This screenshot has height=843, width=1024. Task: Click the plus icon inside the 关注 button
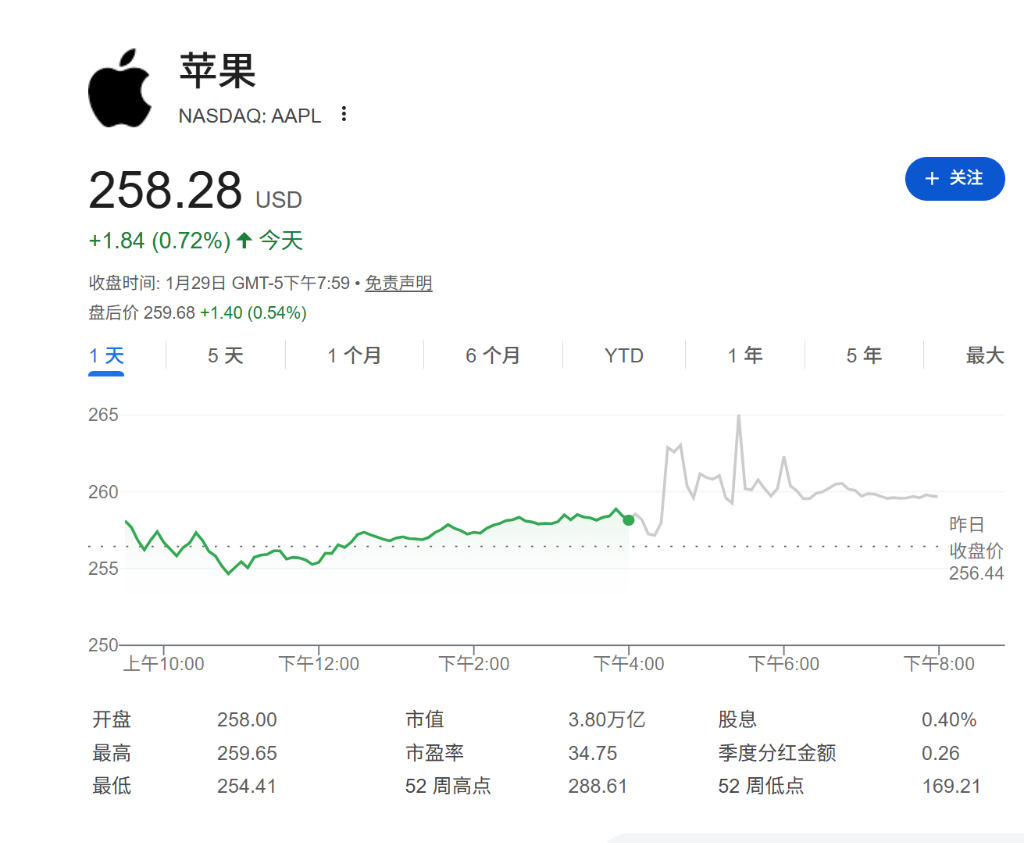[931, 179]
